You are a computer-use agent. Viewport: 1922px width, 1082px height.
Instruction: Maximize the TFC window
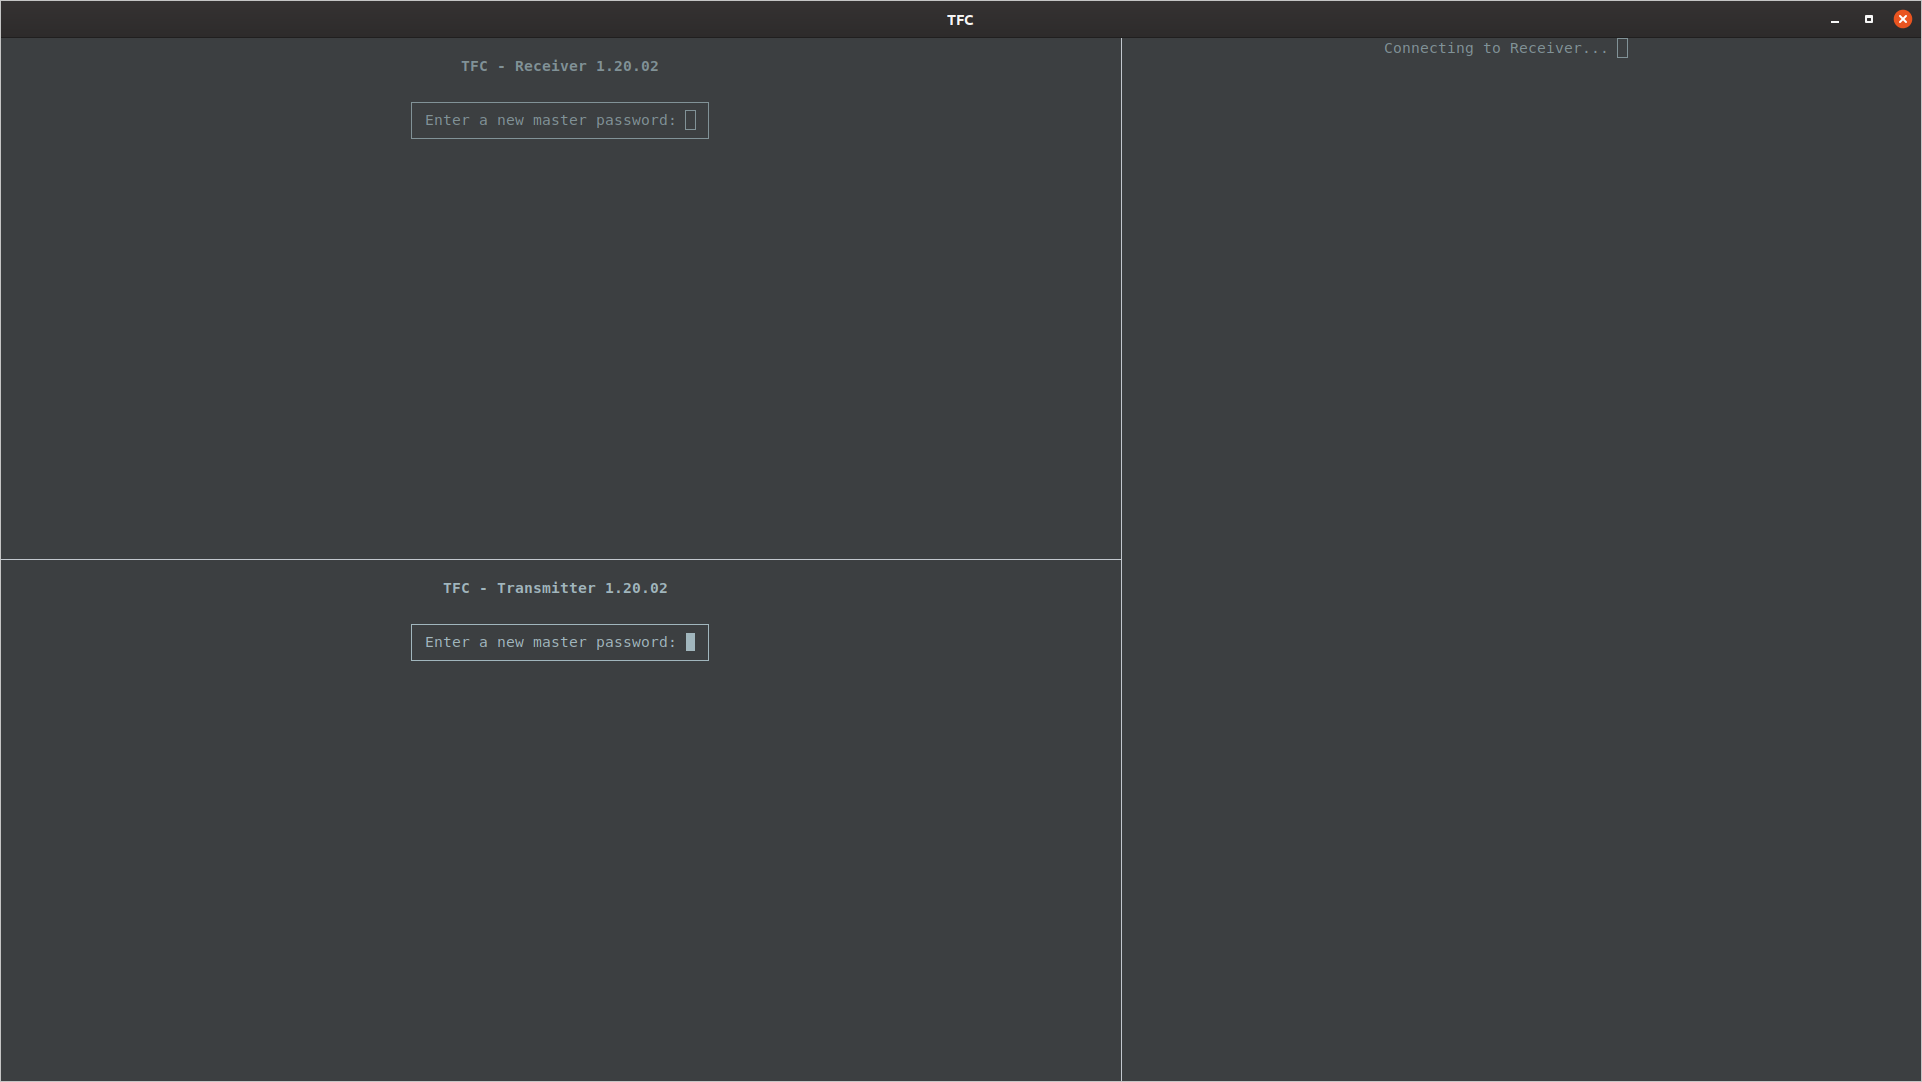[1869, 19]
